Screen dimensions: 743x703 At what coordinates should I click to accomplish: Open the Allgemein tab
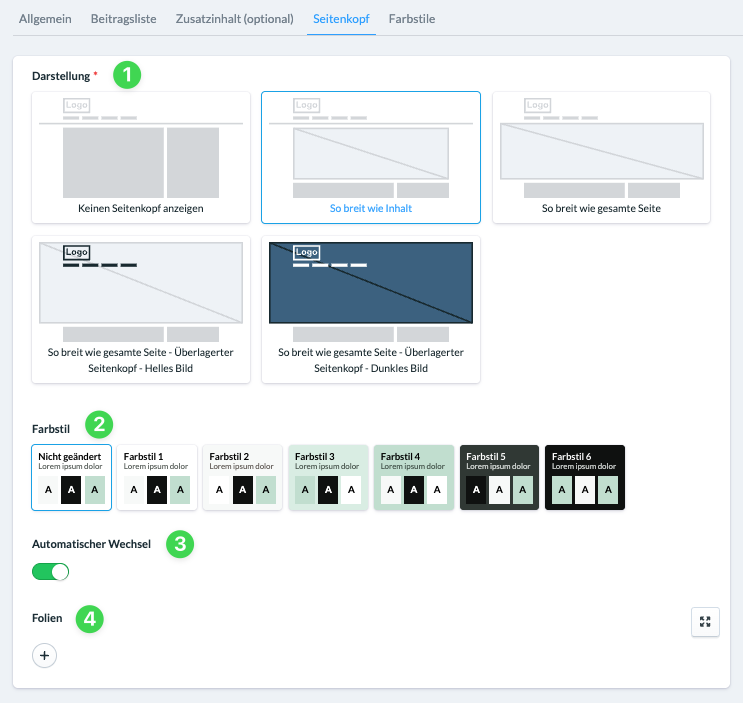coord(45,19)
